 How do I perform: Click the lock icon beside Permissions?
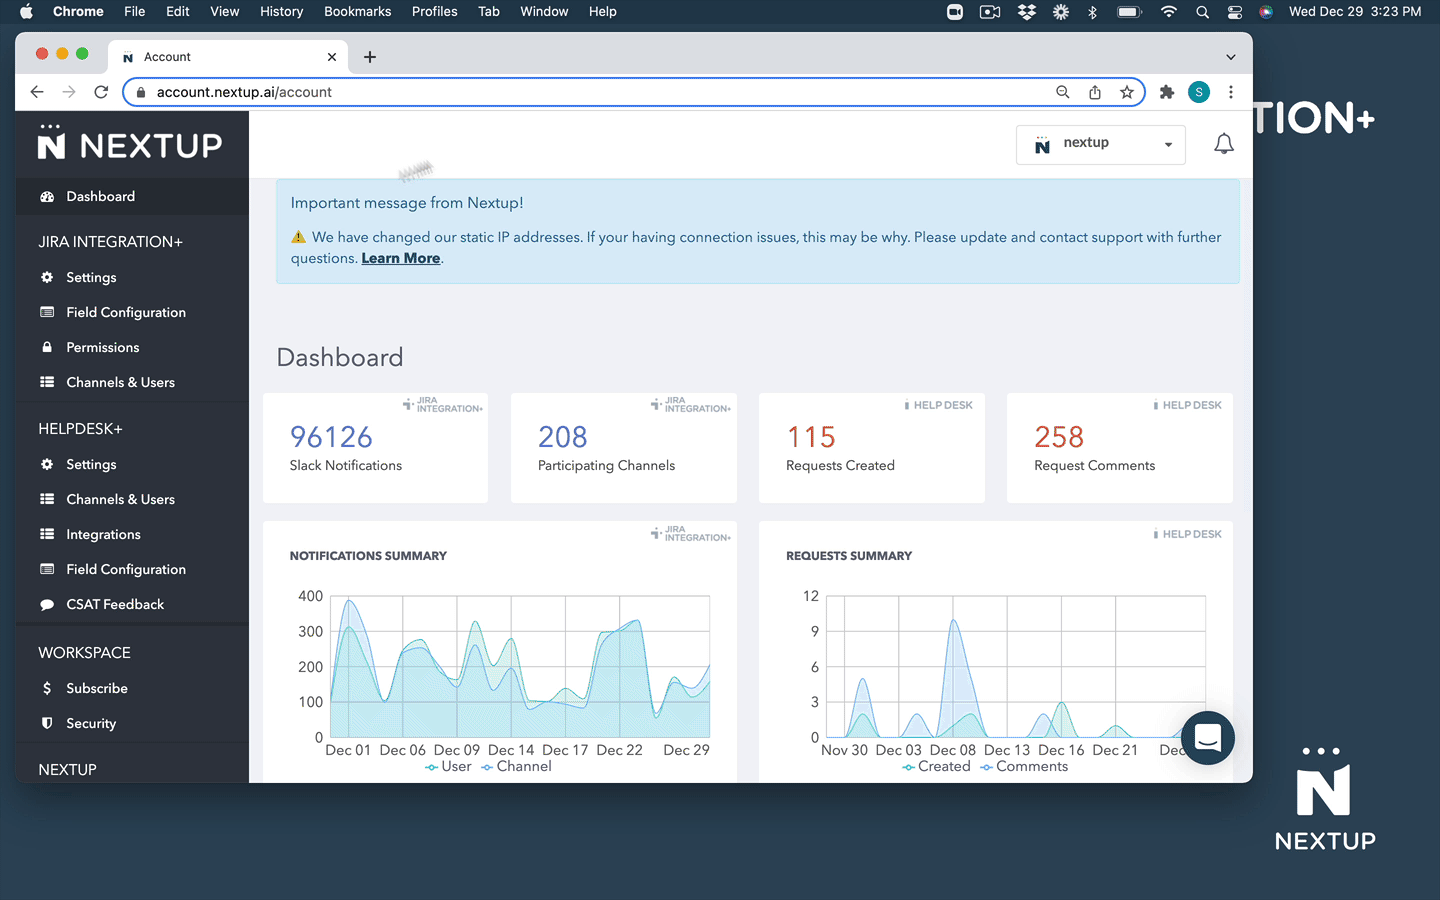coord(47,347)
